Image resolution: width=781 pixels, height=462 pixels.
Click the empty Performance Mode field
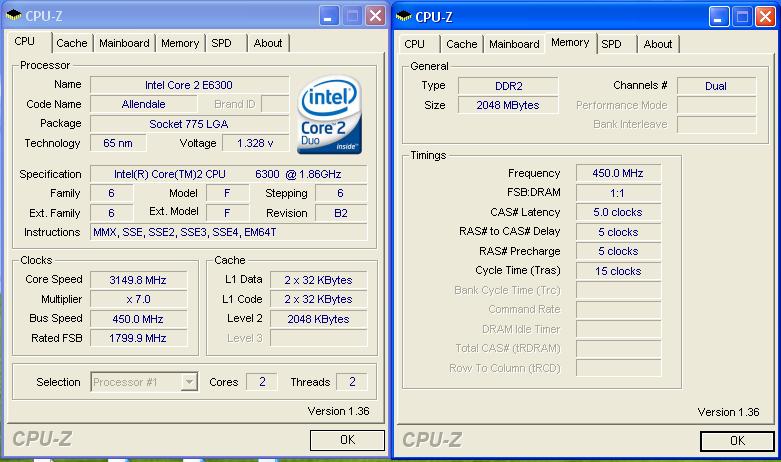(716, 105)
